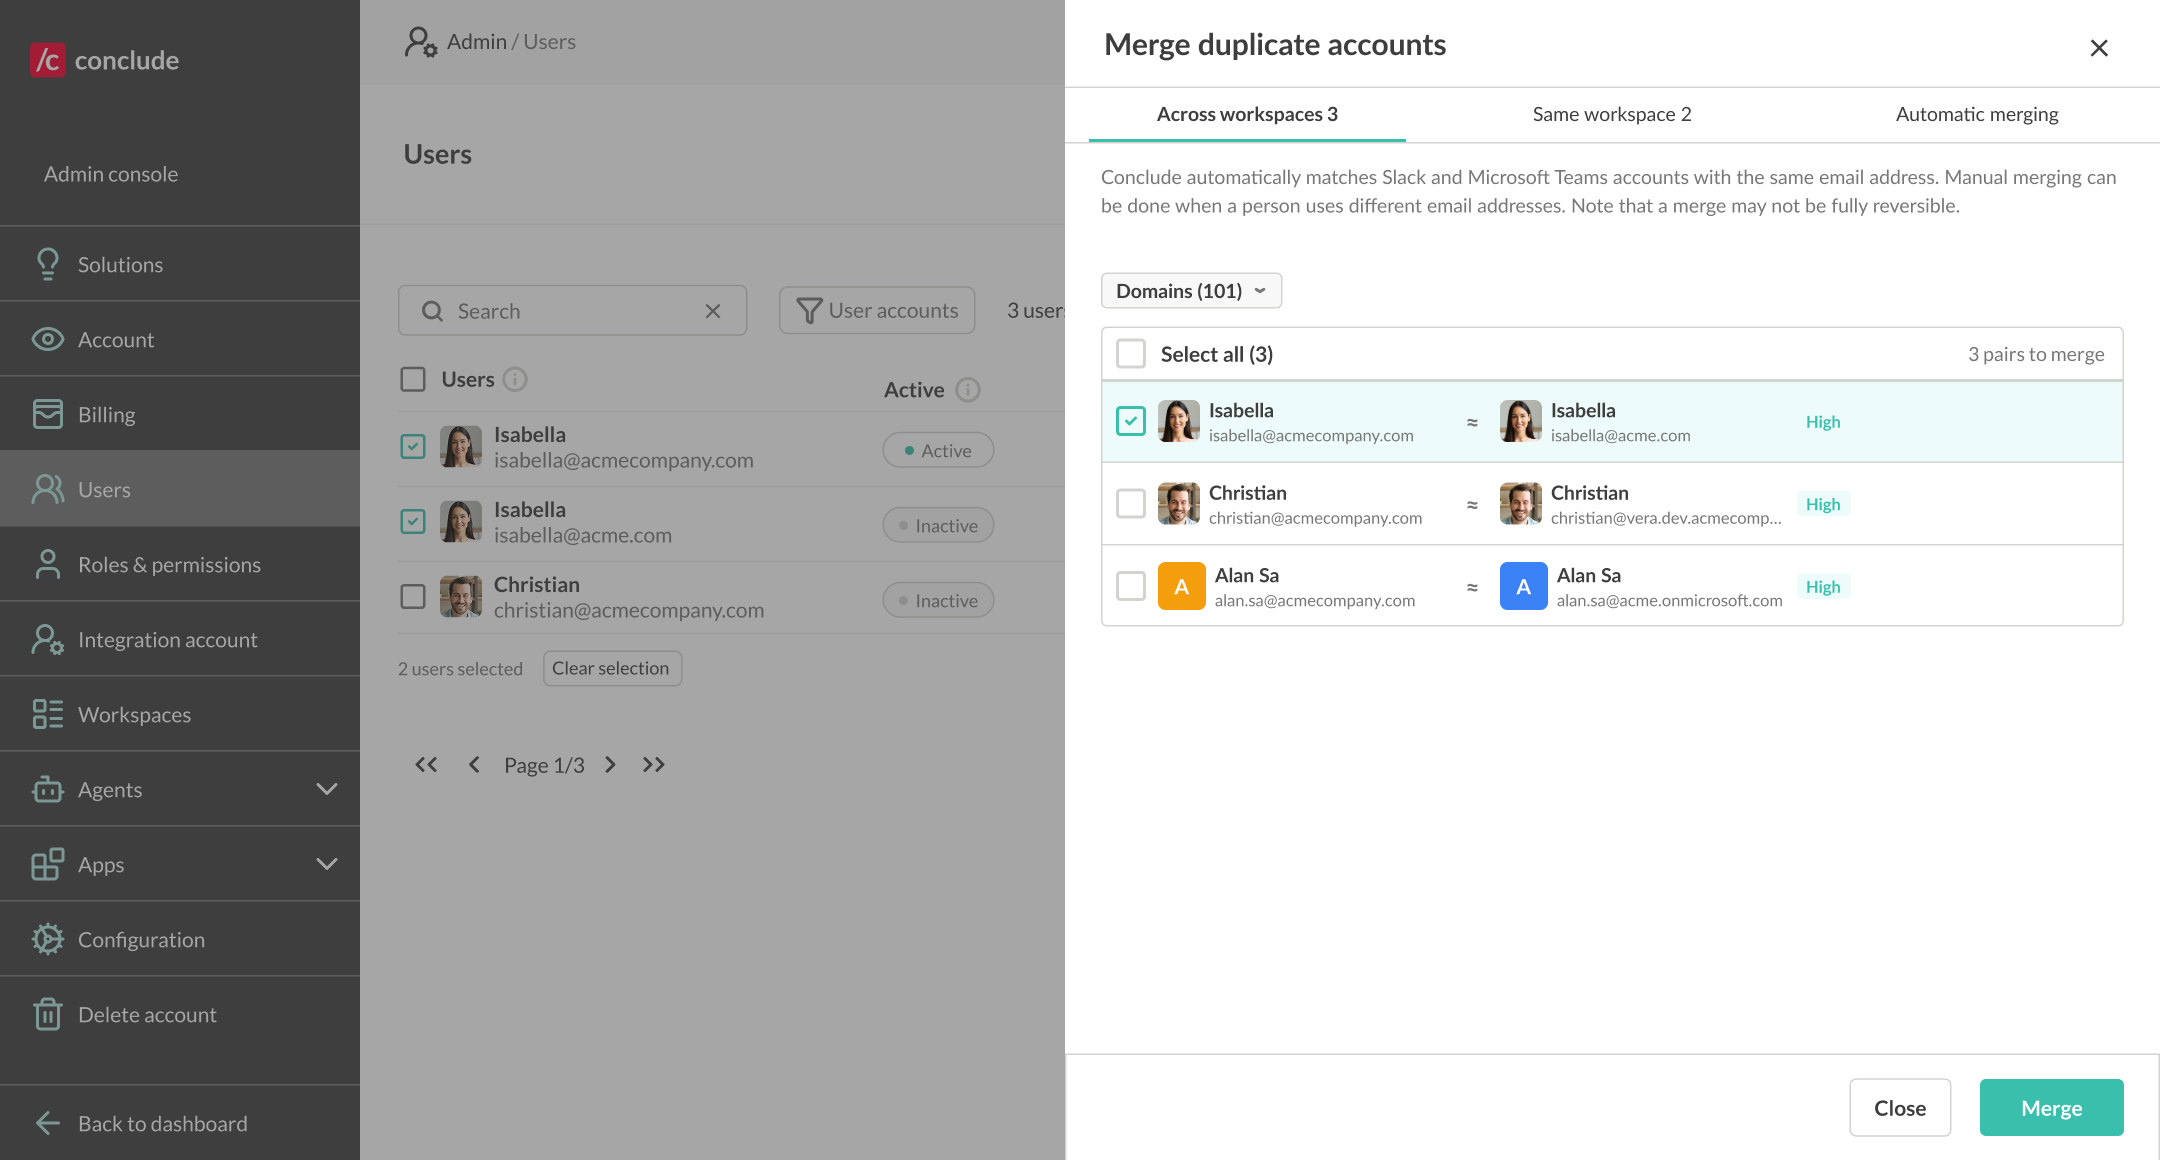The width and height of the screenshot is (2160, 1160).
Task: Click the Integration account icon
Action: pyautogui.click(x=47, y=639)
